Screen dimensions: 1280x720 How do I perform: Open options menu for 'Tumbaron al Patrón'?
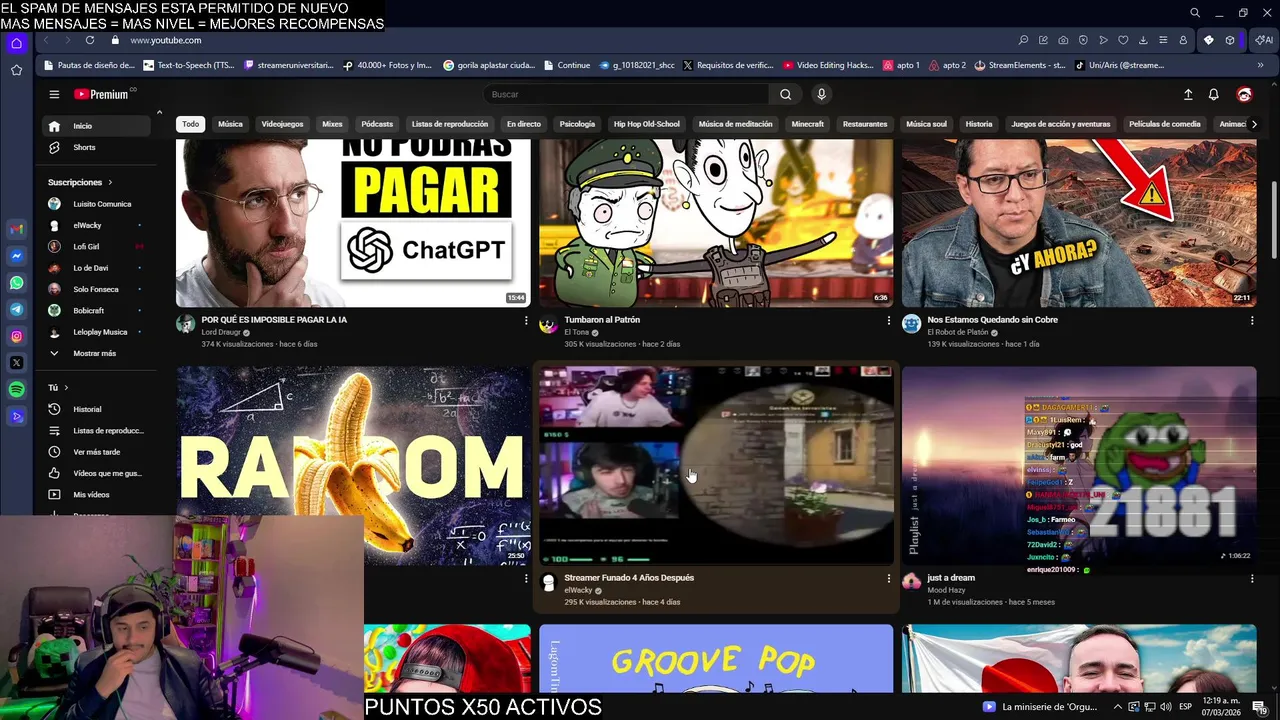coord(889,321)
